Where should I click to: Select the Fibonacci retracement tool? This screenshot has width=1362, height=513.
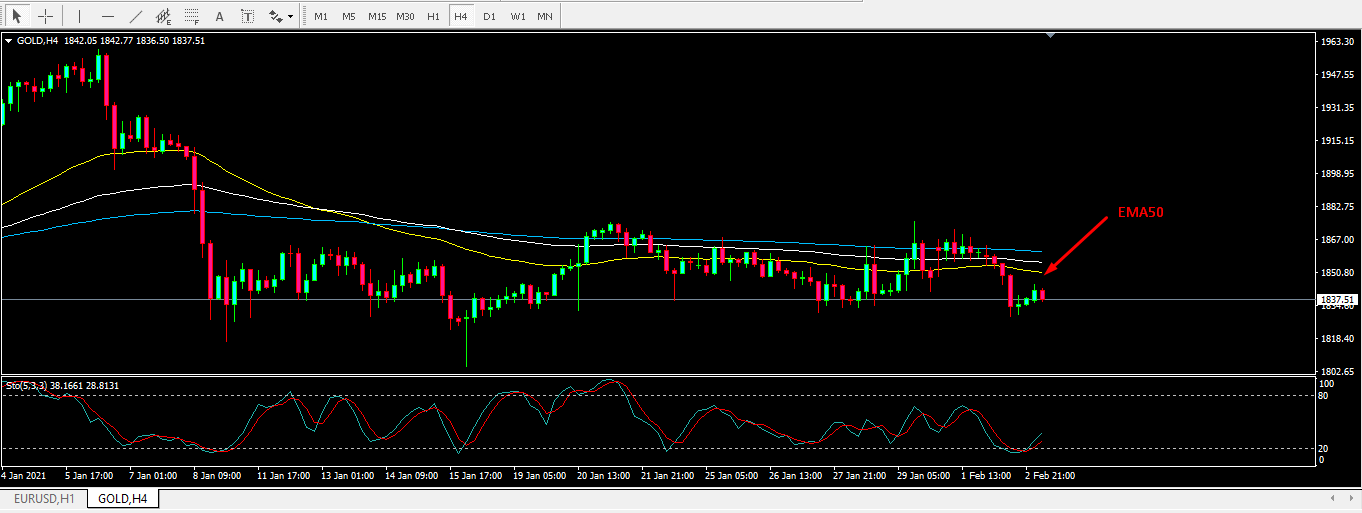(x=192, y=16)
